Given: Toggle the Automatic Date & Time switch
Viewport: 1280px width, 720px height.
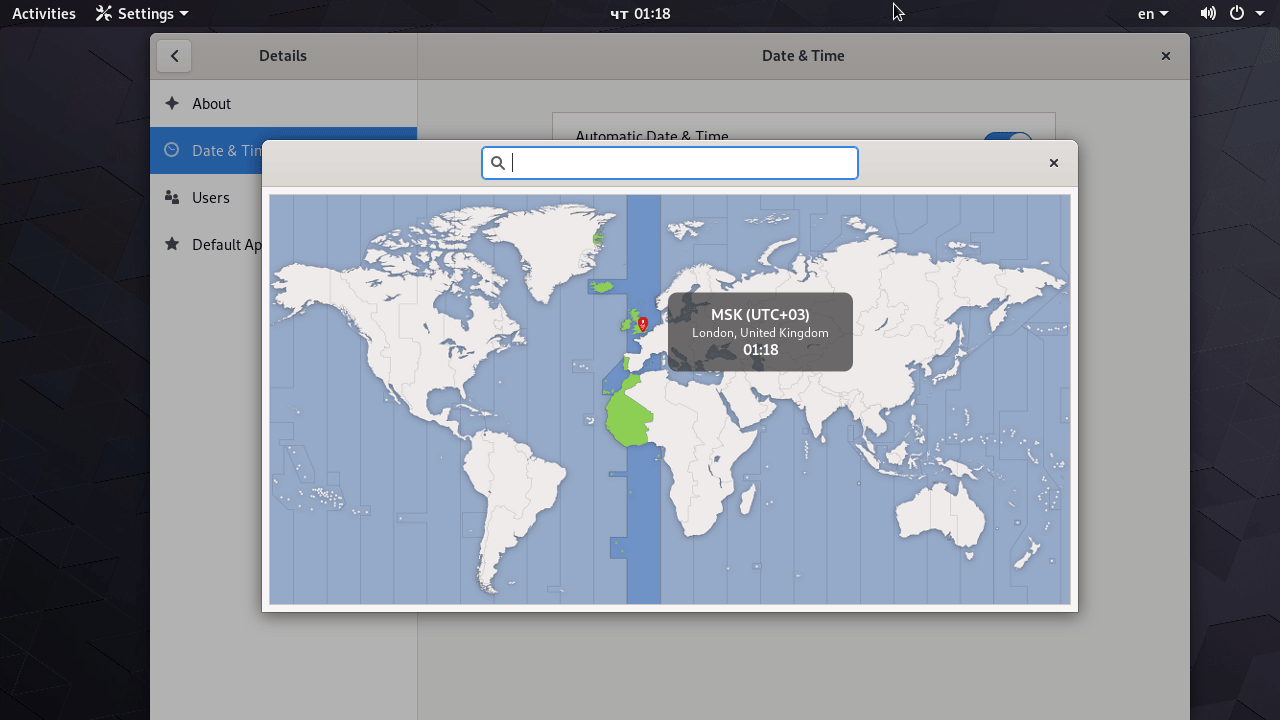Looking at the screenshot, I should (1007, 141).
